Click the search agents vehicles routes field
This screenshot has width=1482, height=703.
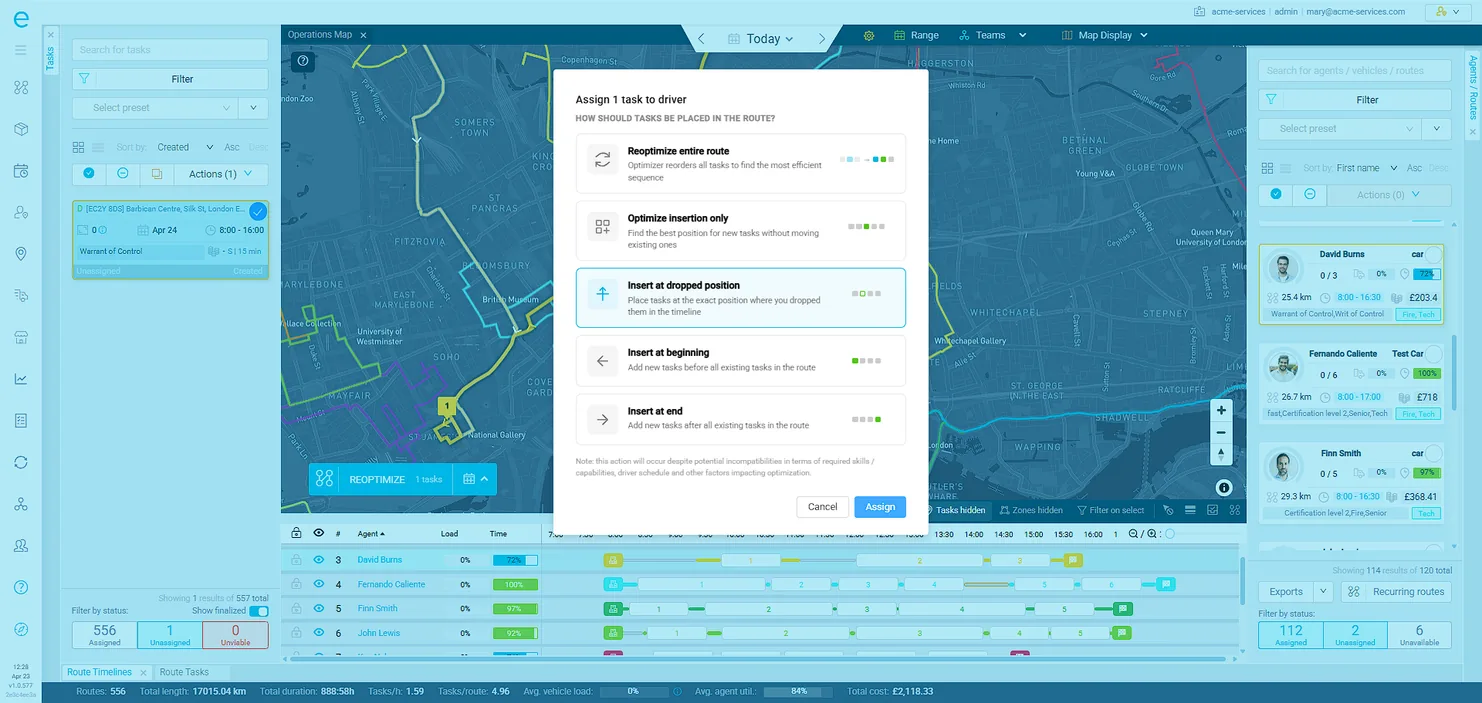tap(1355, 70)
